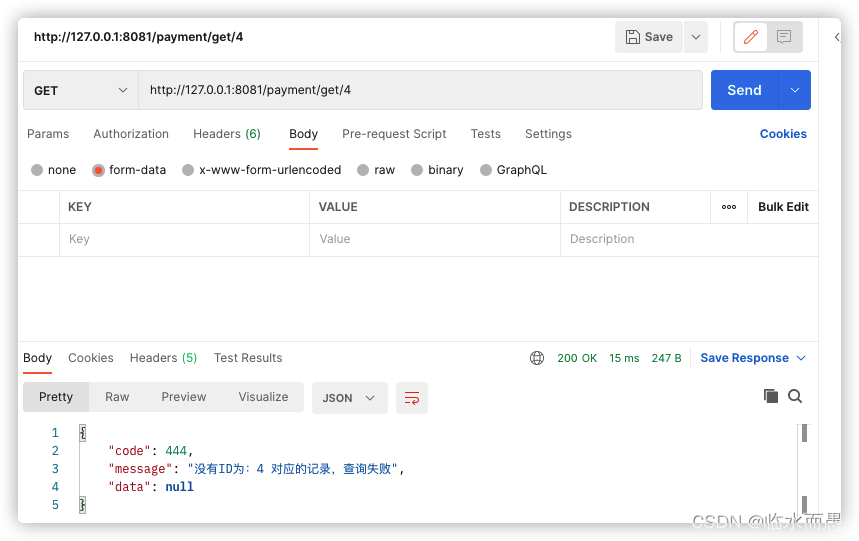Switch to the Authorization tab

click(x=131, y=134)
